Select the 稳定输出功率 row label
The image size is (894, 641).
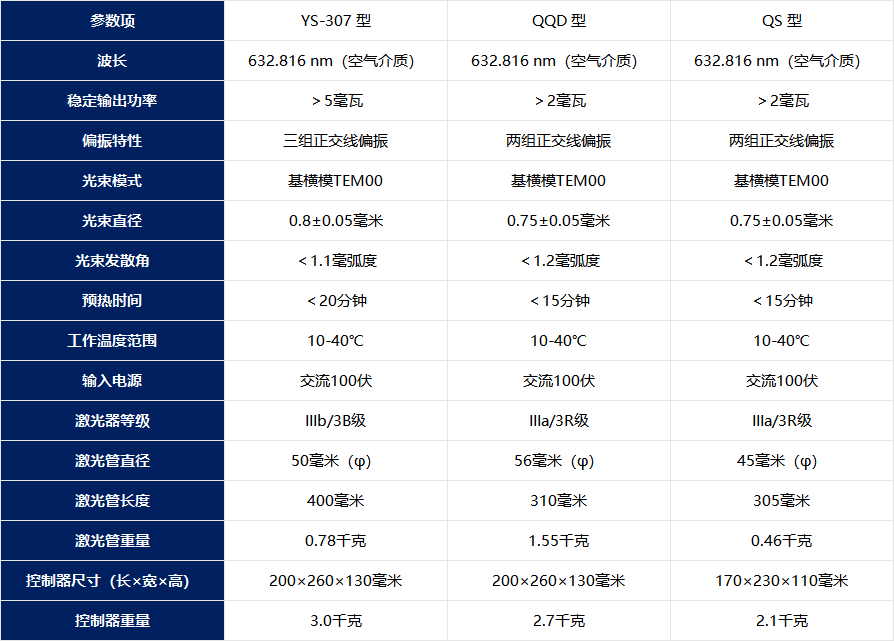112,101
